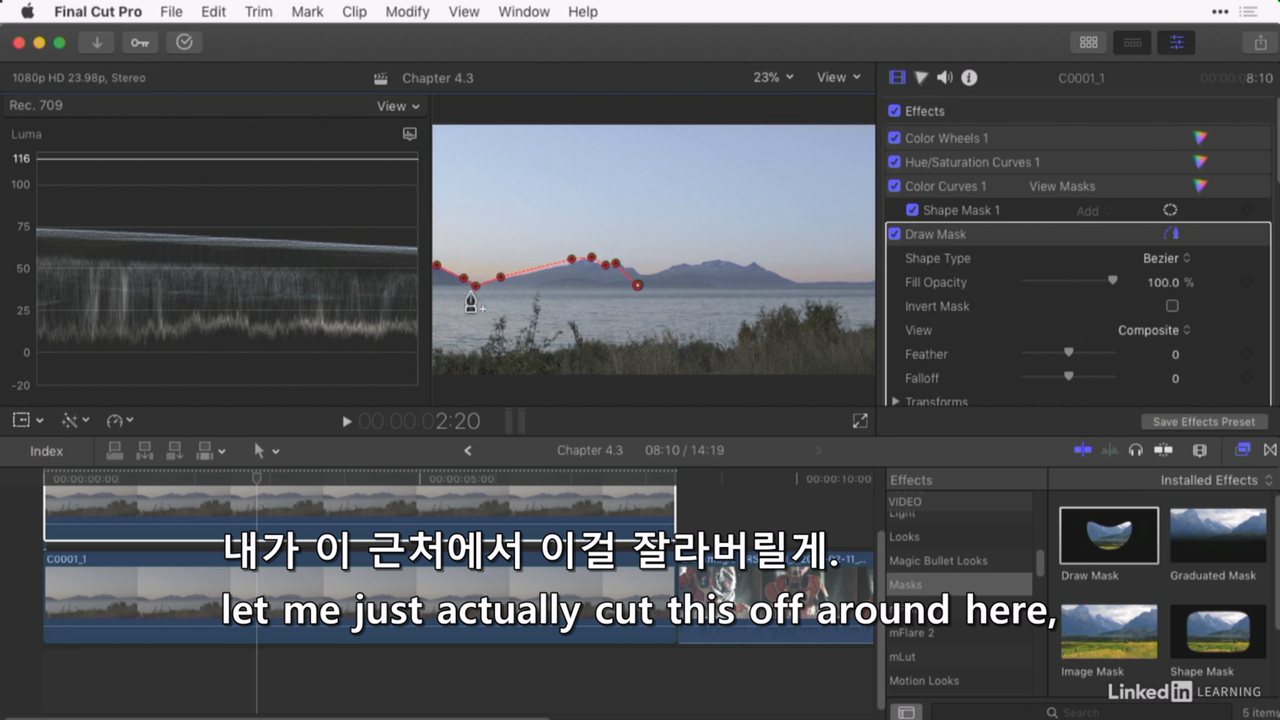
Task: Click insert clip edit icon
Action: click(x=145, y=451)
